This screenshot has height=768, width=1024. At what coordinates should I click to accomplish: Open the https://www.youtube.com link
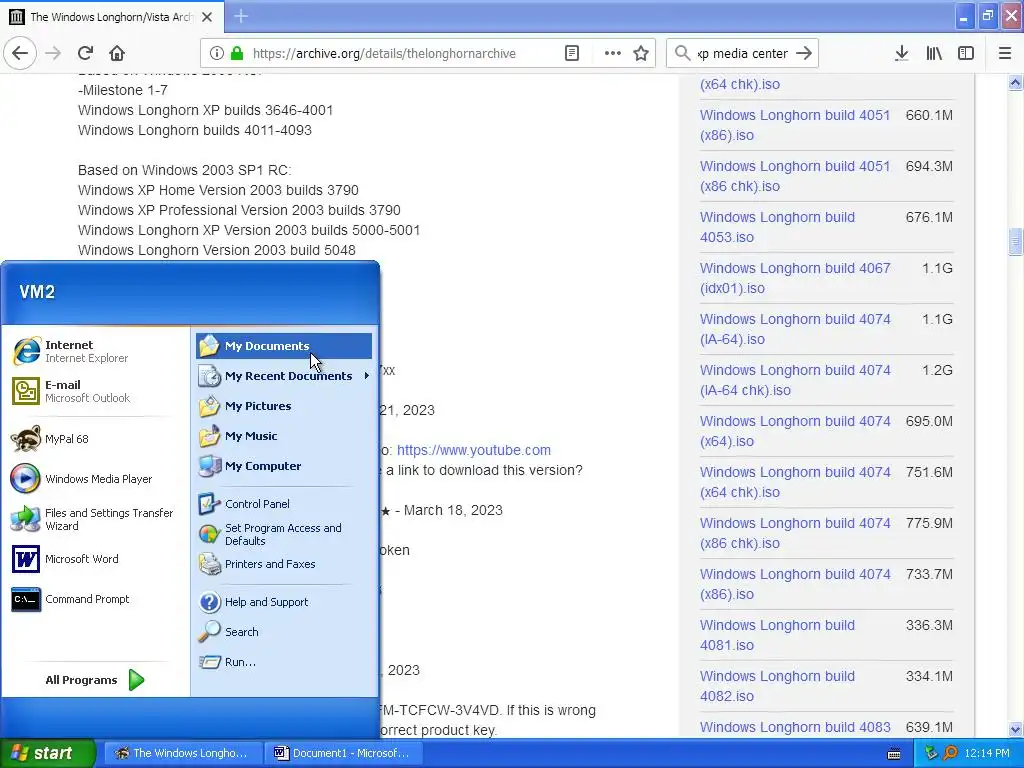[x=473, y=450]
